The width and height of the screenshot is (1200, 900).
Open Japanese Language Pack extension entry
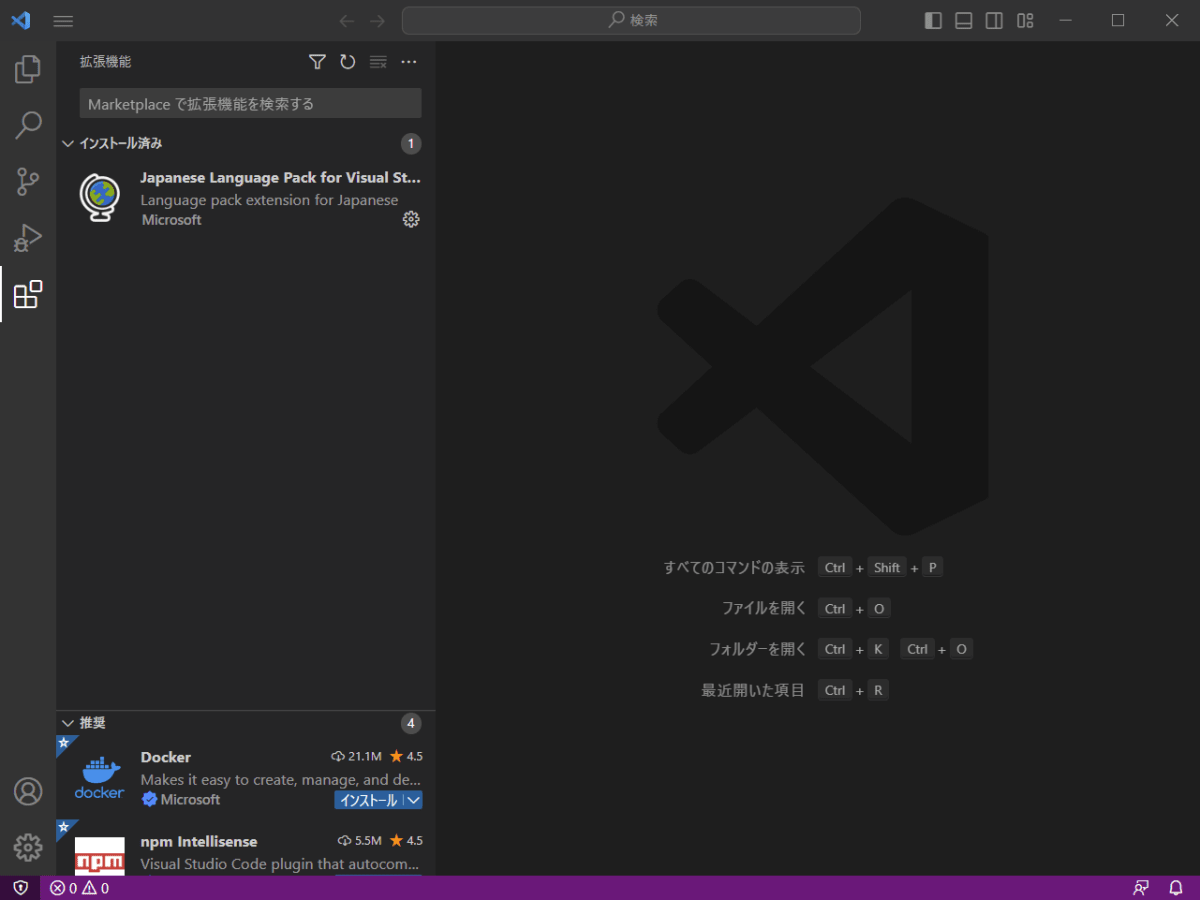click(x=246, y=199)
